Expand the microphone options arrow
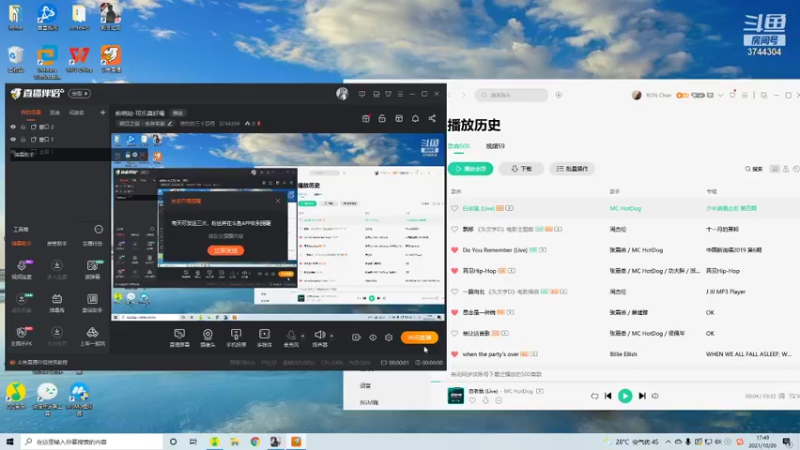 (x=303, y=336)
